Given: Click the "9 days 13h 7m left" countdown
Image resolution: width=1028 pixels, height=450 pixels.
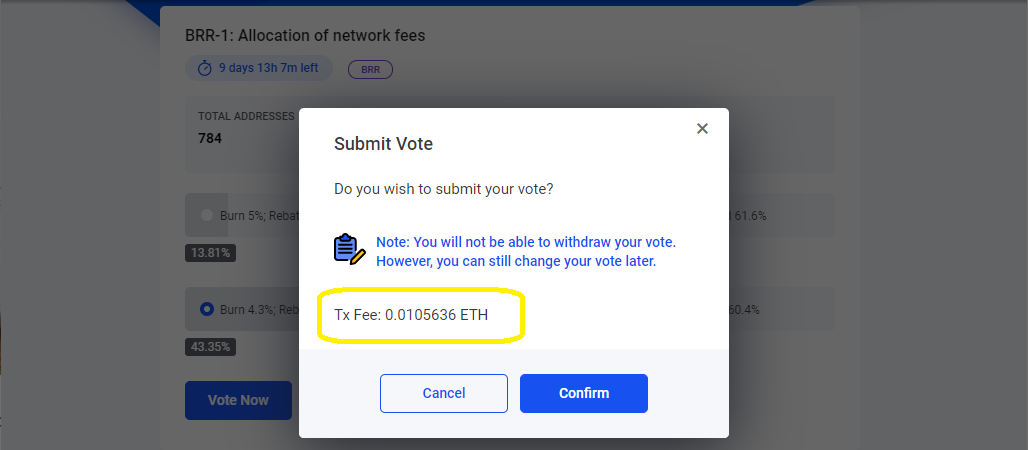Looking at the screenshot, I should pos(268,69).
